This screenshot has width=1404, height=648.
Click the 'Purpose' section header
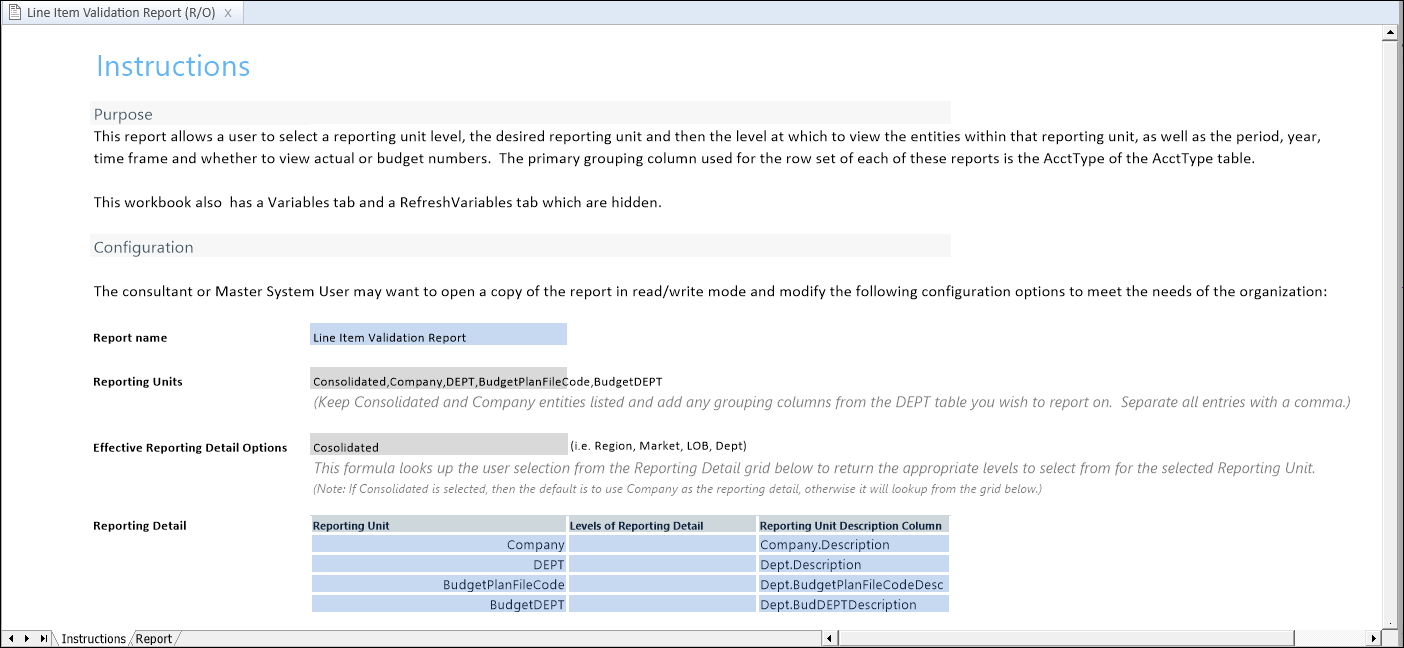pyautogui.click(x=123, y=114)
